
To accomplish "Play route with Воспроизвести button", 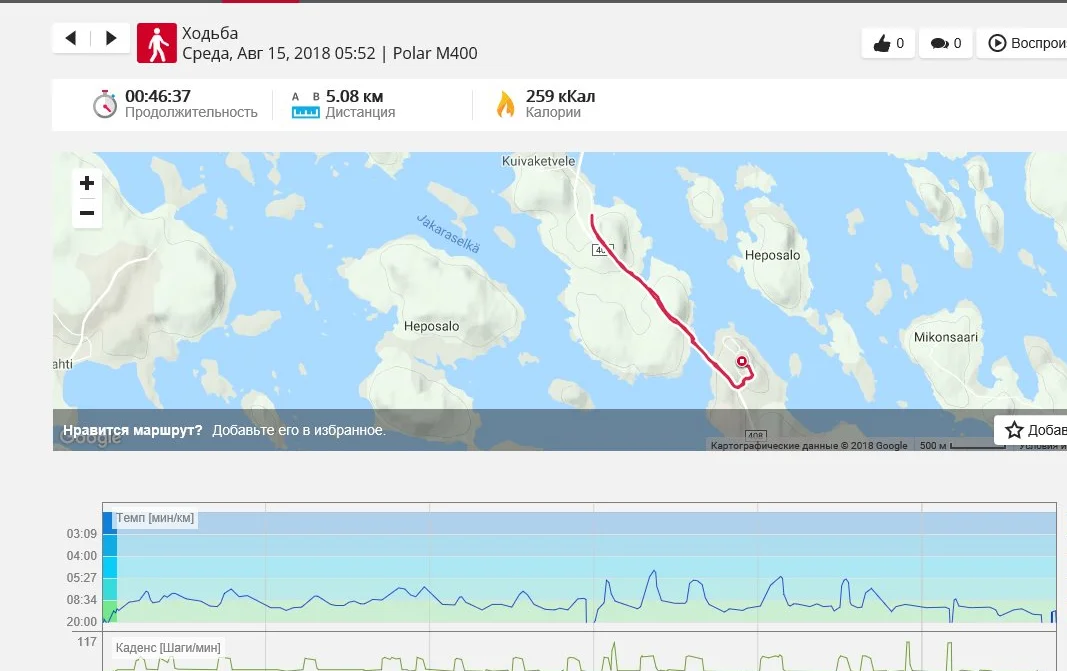I will pos(1023,43).
